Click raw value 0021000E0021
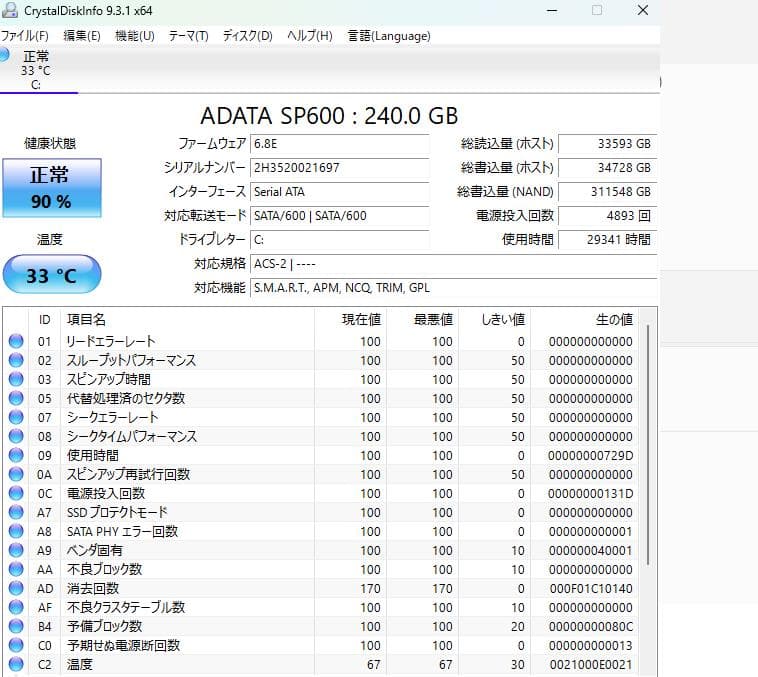 (591, 664)
